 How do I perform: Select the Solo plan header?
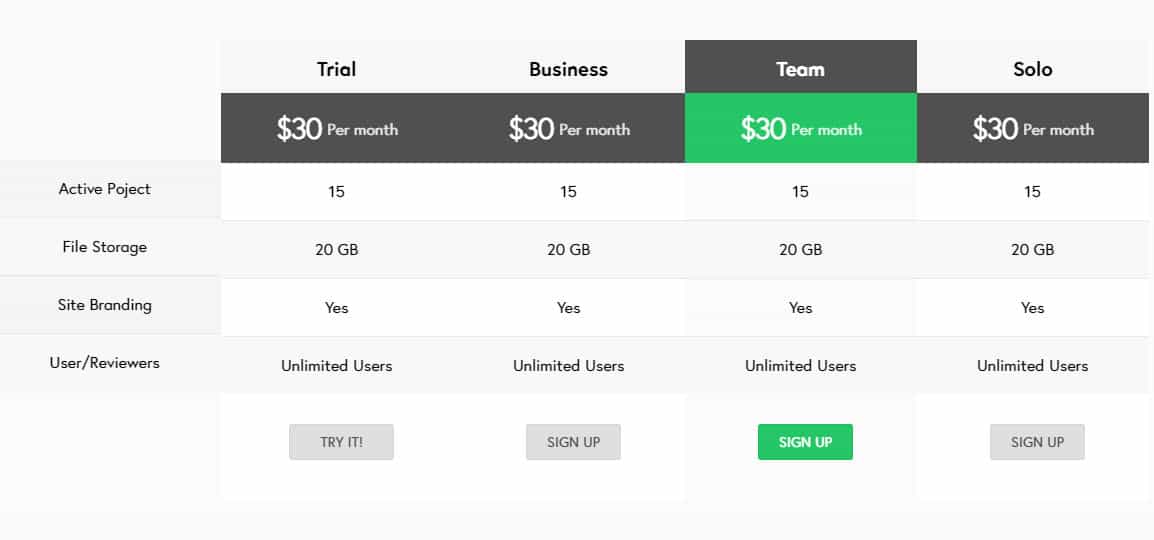point(1032,69)
